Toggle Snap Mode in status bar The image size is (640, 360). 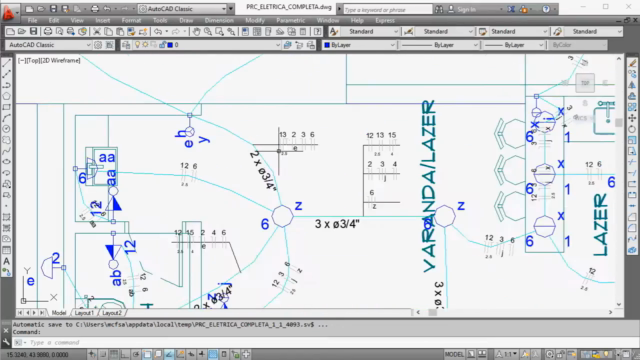(x=103, y=354)
